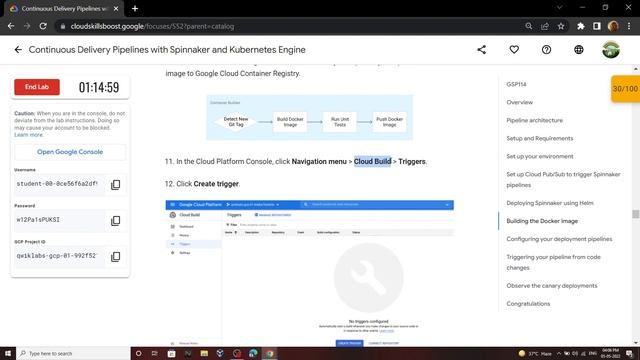640x360 pixels.
Task: Open the help question mark icon
Action: point(546,50)
